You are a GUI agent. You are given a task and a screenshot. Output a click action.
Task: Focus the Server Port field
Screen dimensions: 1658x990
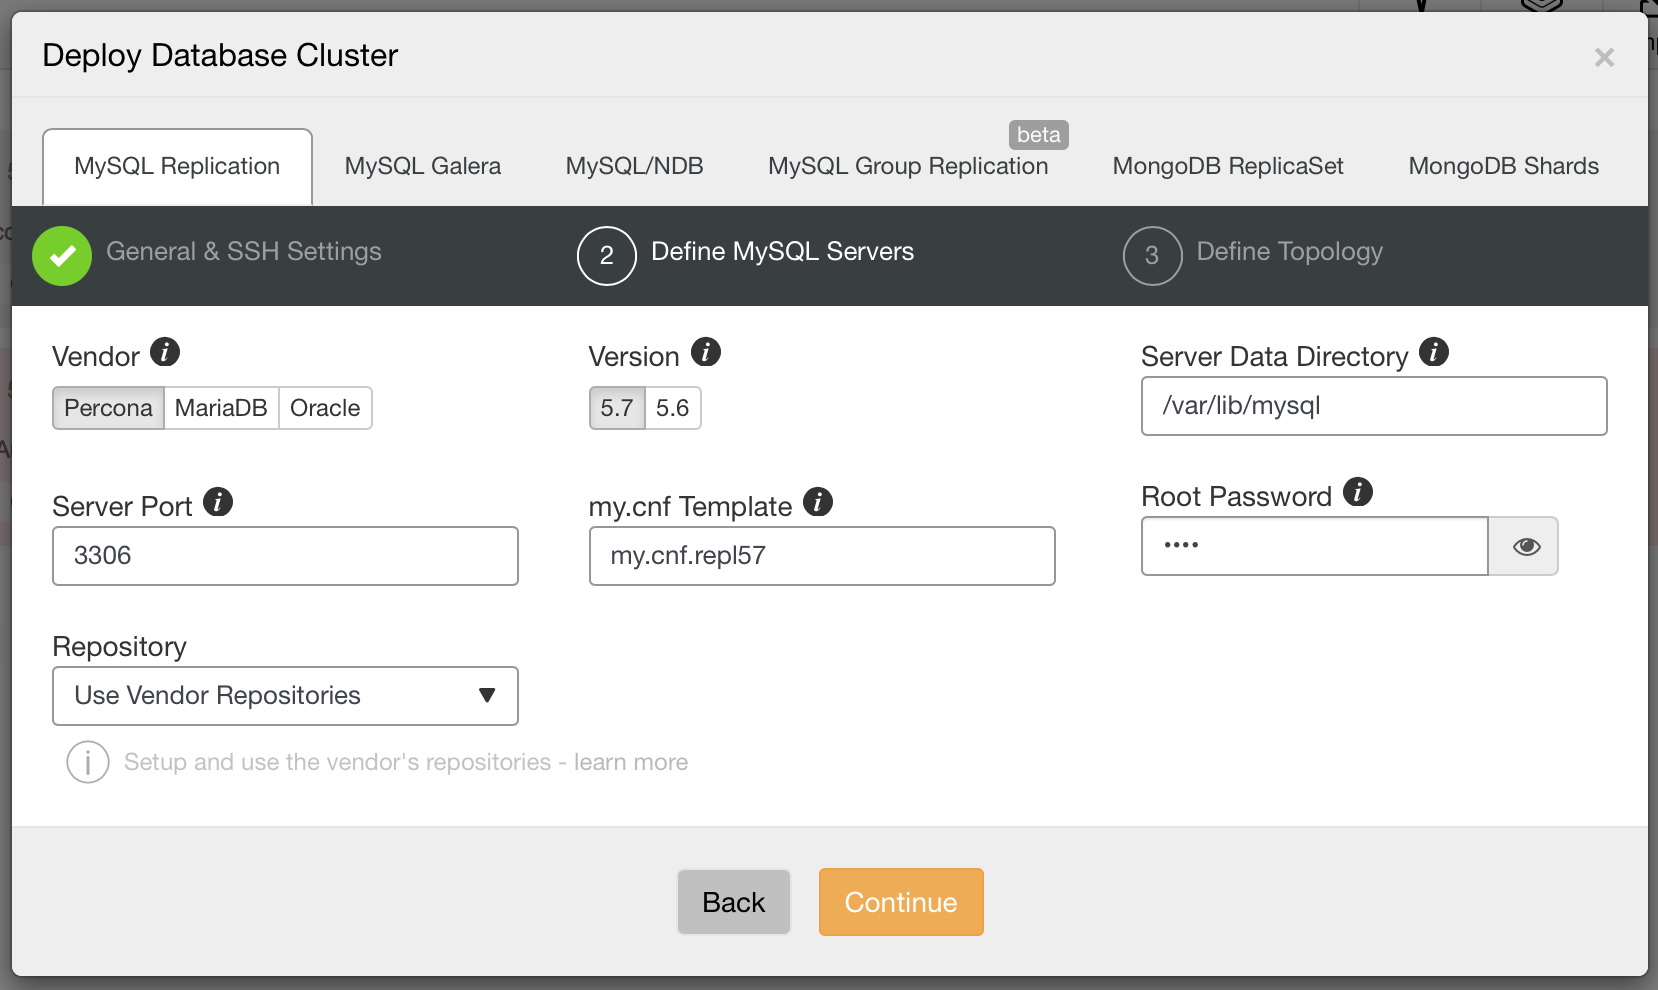click(x=285, y=556)
